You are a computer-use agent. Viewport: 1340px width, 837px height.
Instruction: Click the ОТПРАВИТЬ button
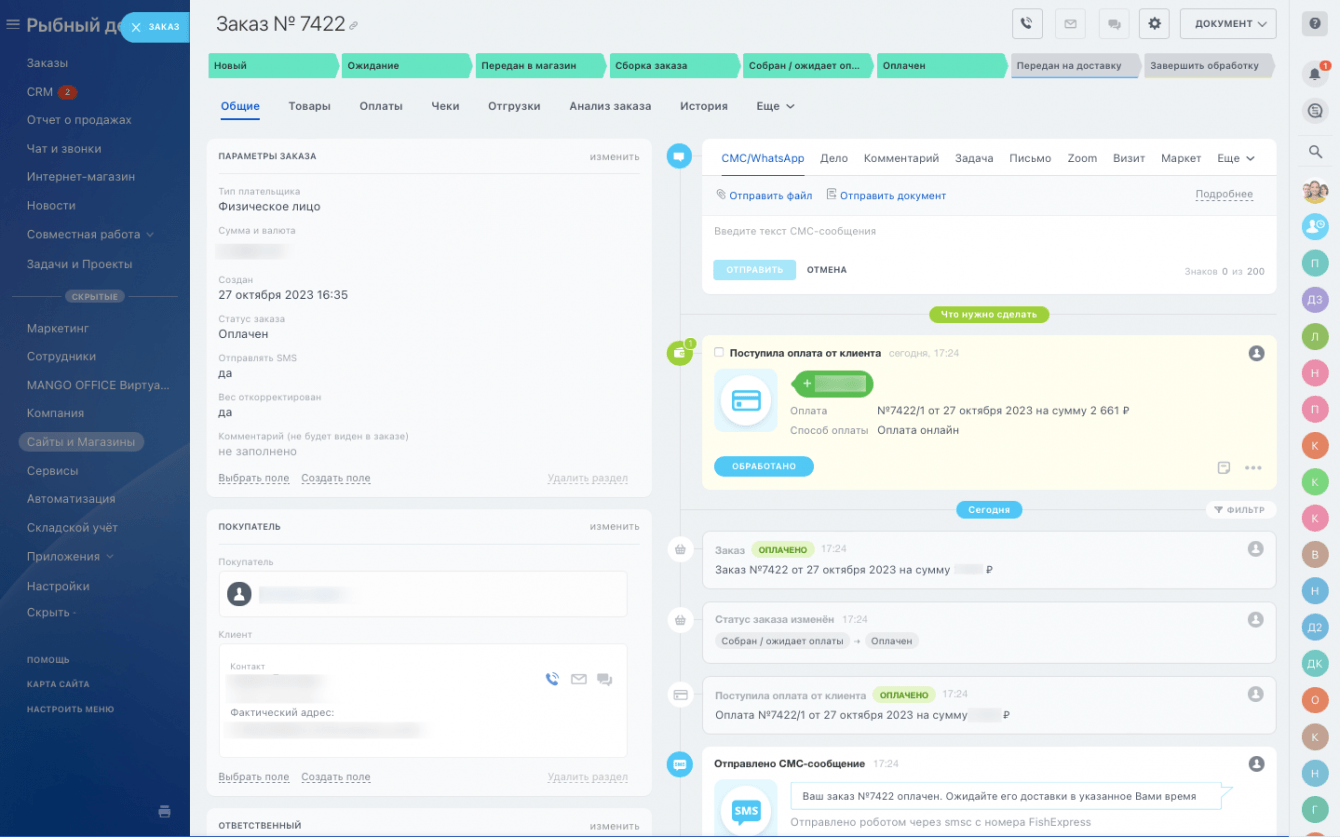click(754, 270)
